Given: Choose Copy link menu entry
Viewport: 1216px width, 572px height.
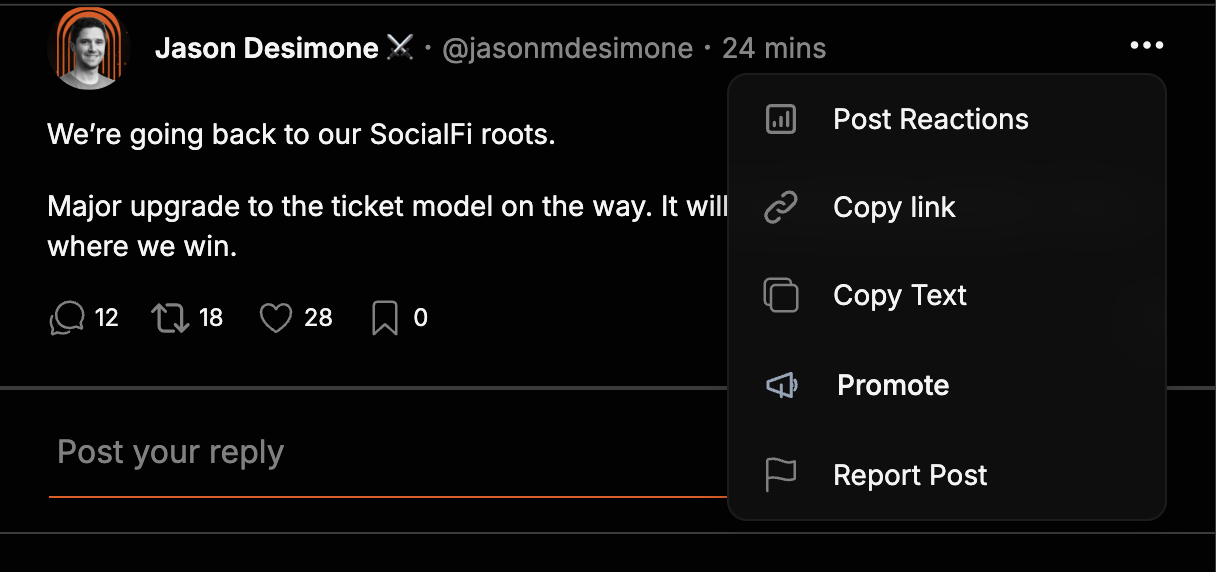Looking at the screenshot, I should [x=894, y=208].
